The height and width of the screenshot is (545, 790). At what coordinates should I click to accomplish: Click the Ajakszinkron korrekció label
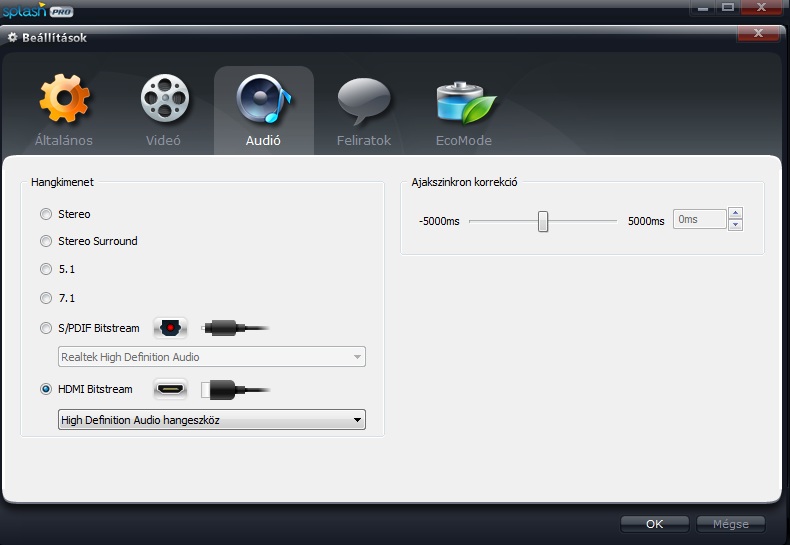(x=464, y=182)
